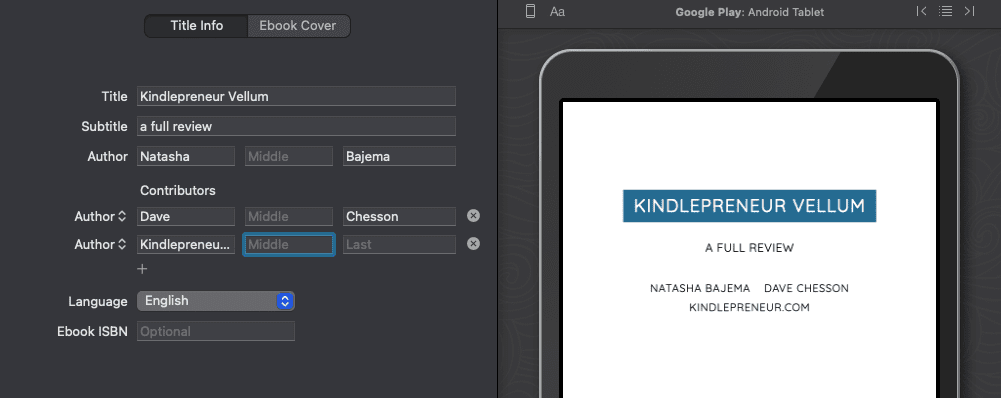This screenshot has height=398, width=1001.
Task: Edit the Title field
Action: 296,96
